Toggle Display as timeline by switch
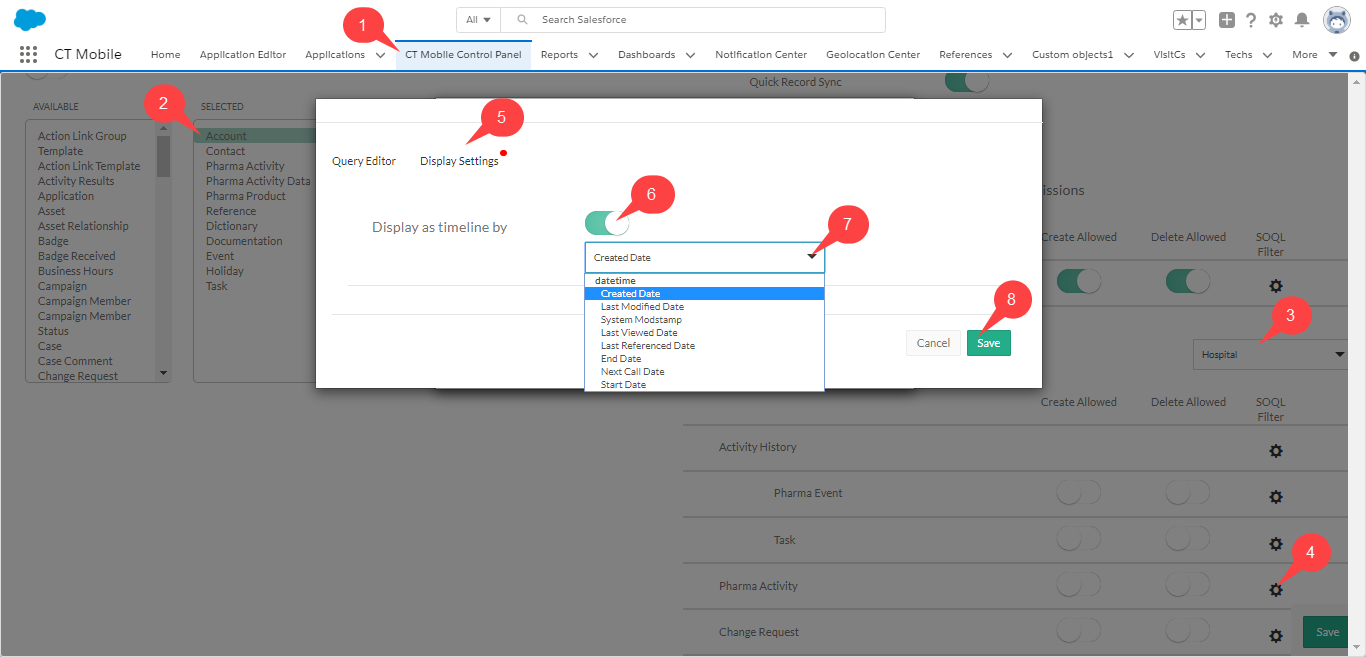The image size is (1366, 657). (x=607, y=224)
